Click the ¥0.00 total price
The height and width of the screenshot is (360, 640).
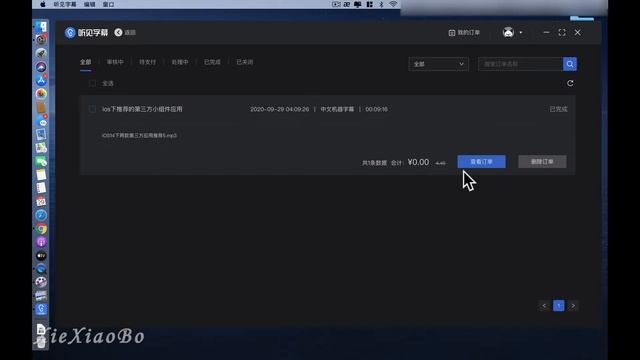(418, 162)
